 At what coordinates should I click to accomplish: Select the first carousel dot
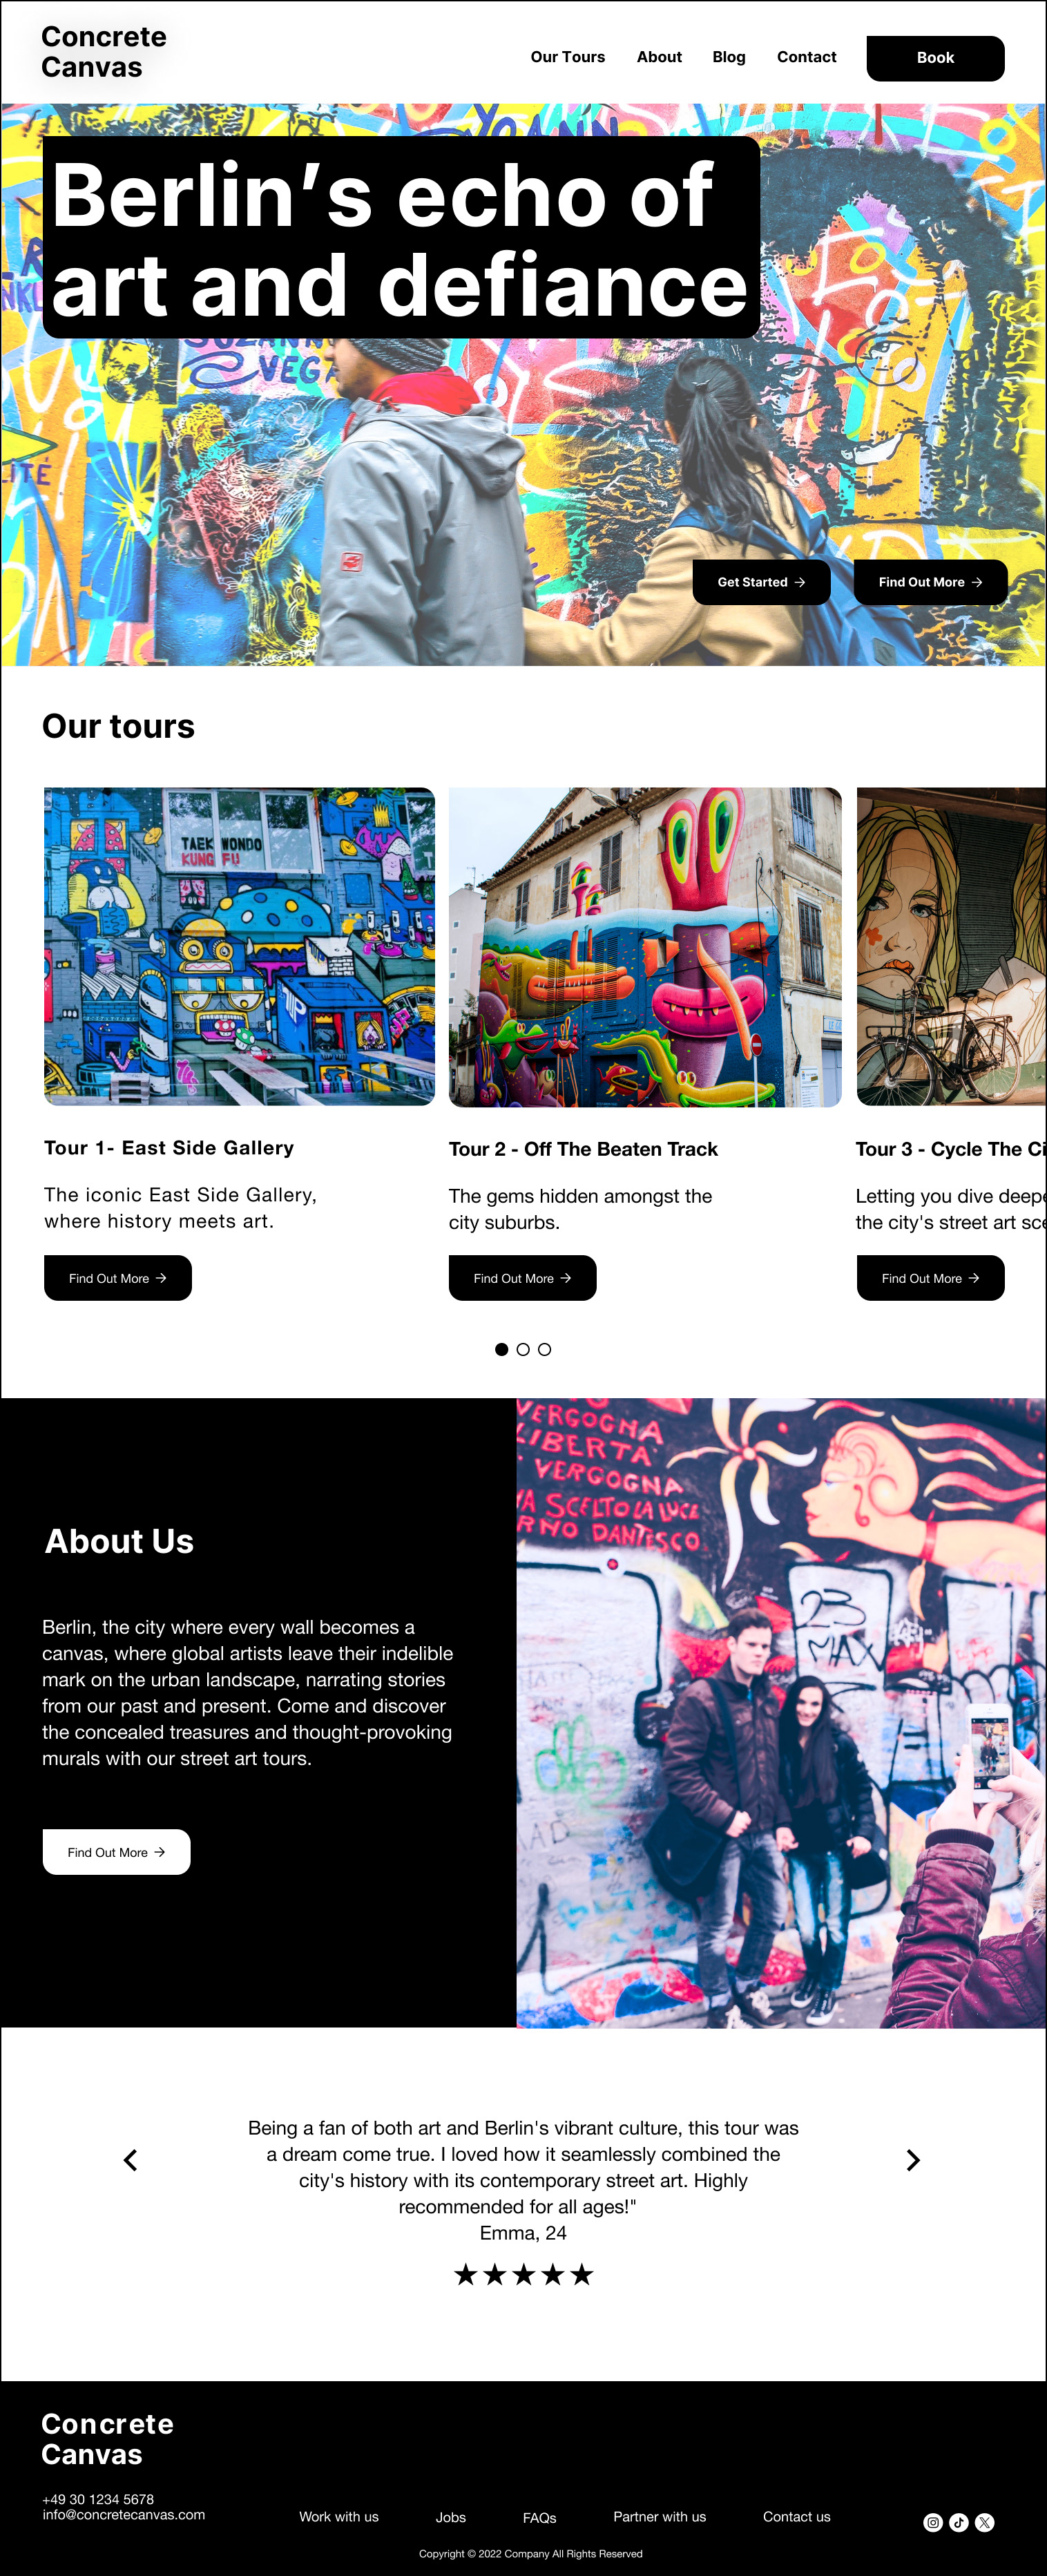pos(501,1349)
